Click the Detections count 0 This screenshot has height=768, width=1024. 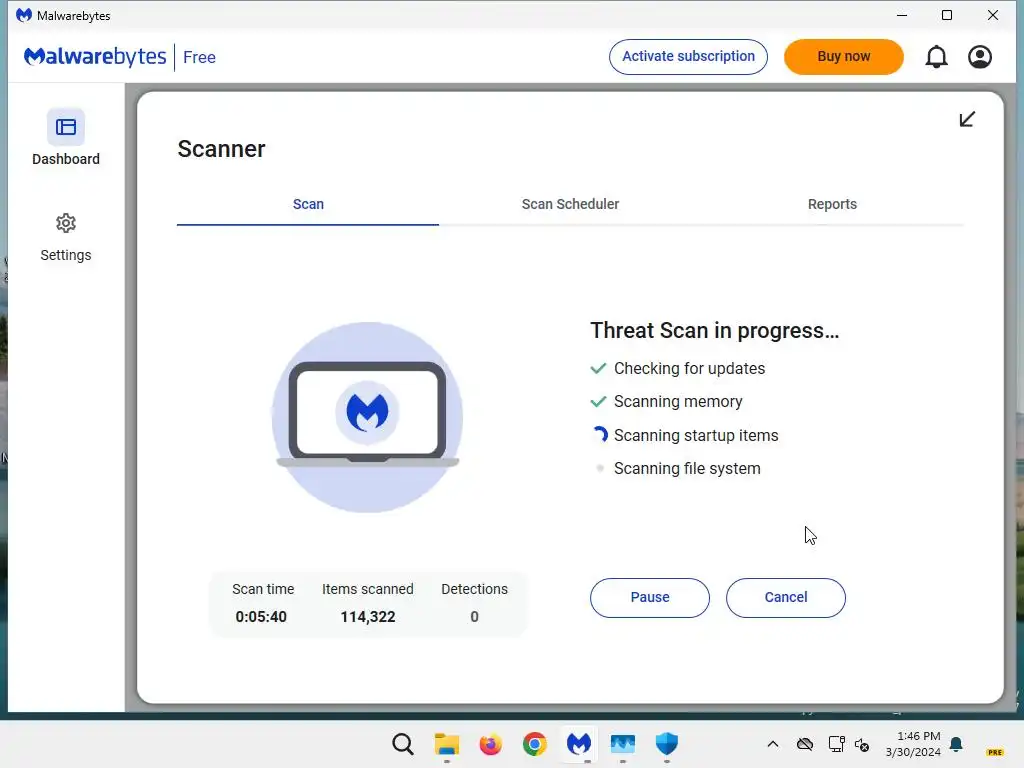click(475, 617)
